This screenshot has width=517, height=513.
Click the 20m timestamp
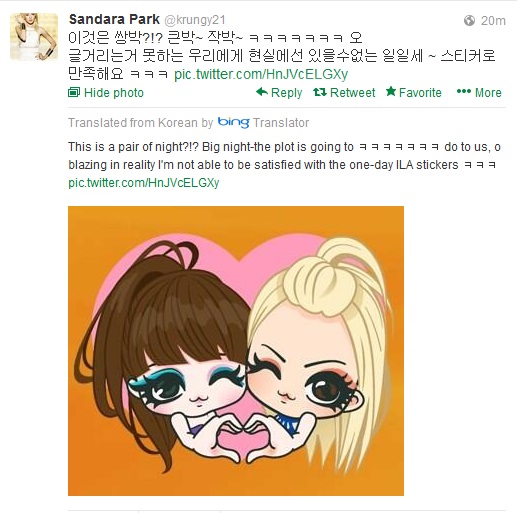(x=493, y=21)
